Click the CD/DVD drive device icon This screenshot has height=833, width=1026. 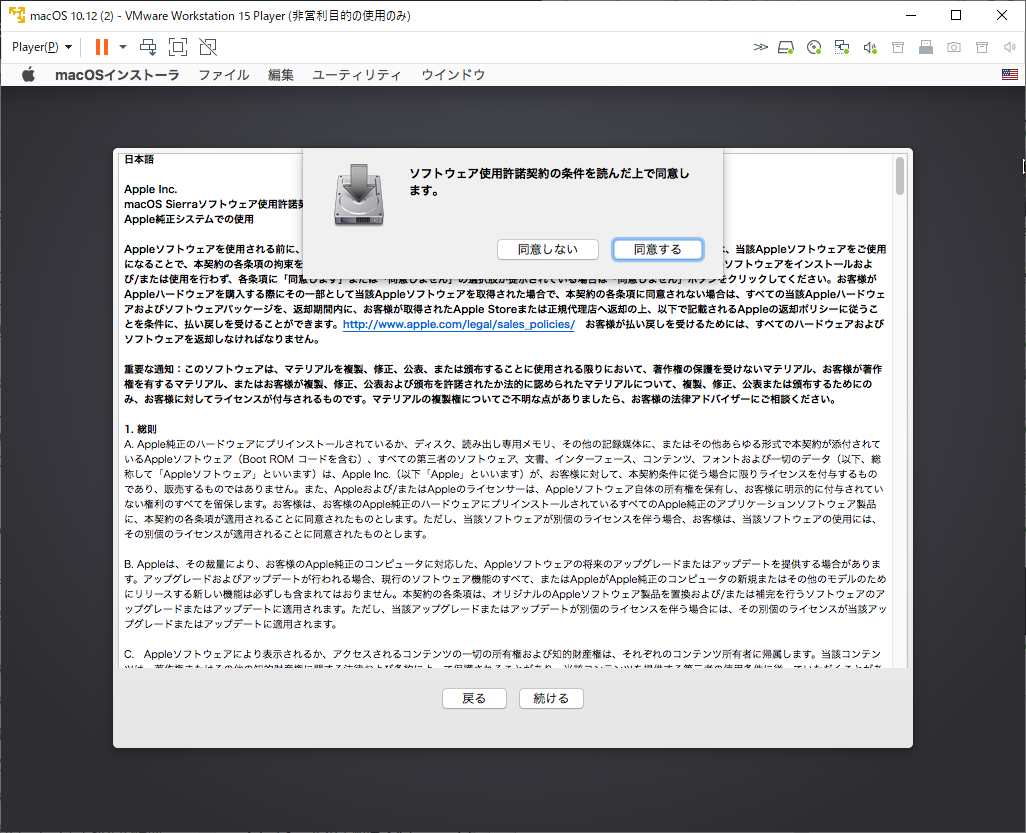pos(814,47)
